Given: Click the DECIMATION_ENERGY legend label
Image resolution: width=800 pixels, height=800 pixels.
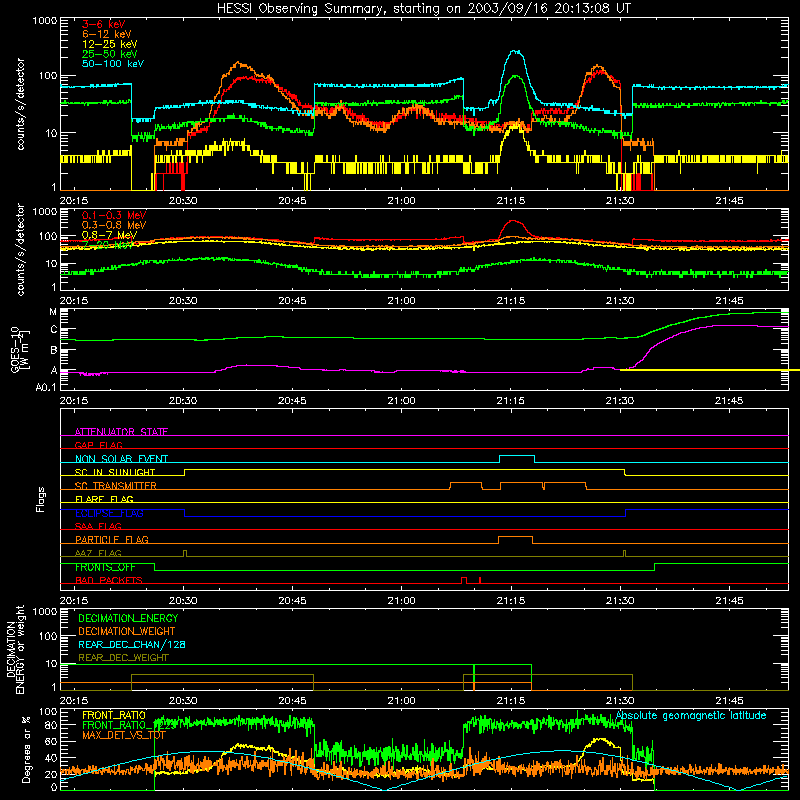Looking at the screenshot, I should coord(128,618).
